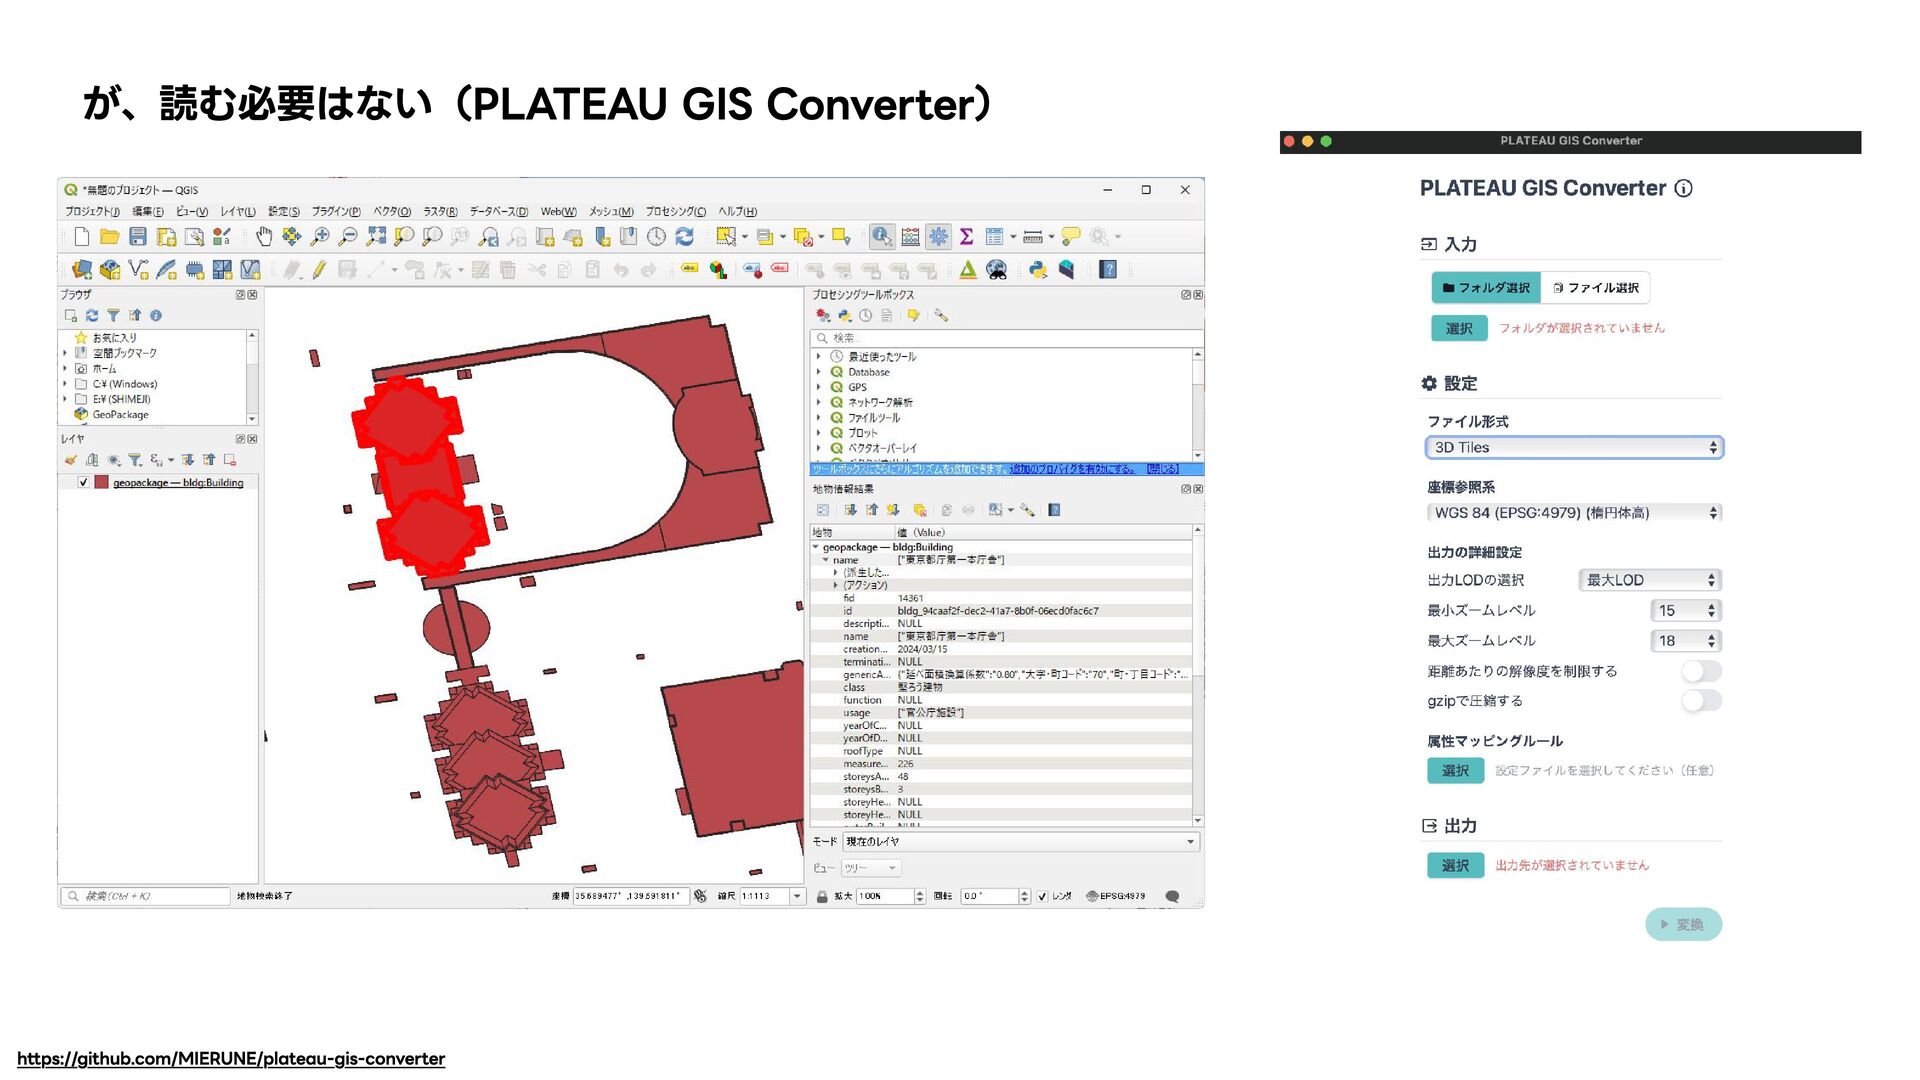The height and width of the screenshot is (1080, 1920).
Task: Select the Identify Features tool
Action: pyautogui.click(x=881, y=237)
